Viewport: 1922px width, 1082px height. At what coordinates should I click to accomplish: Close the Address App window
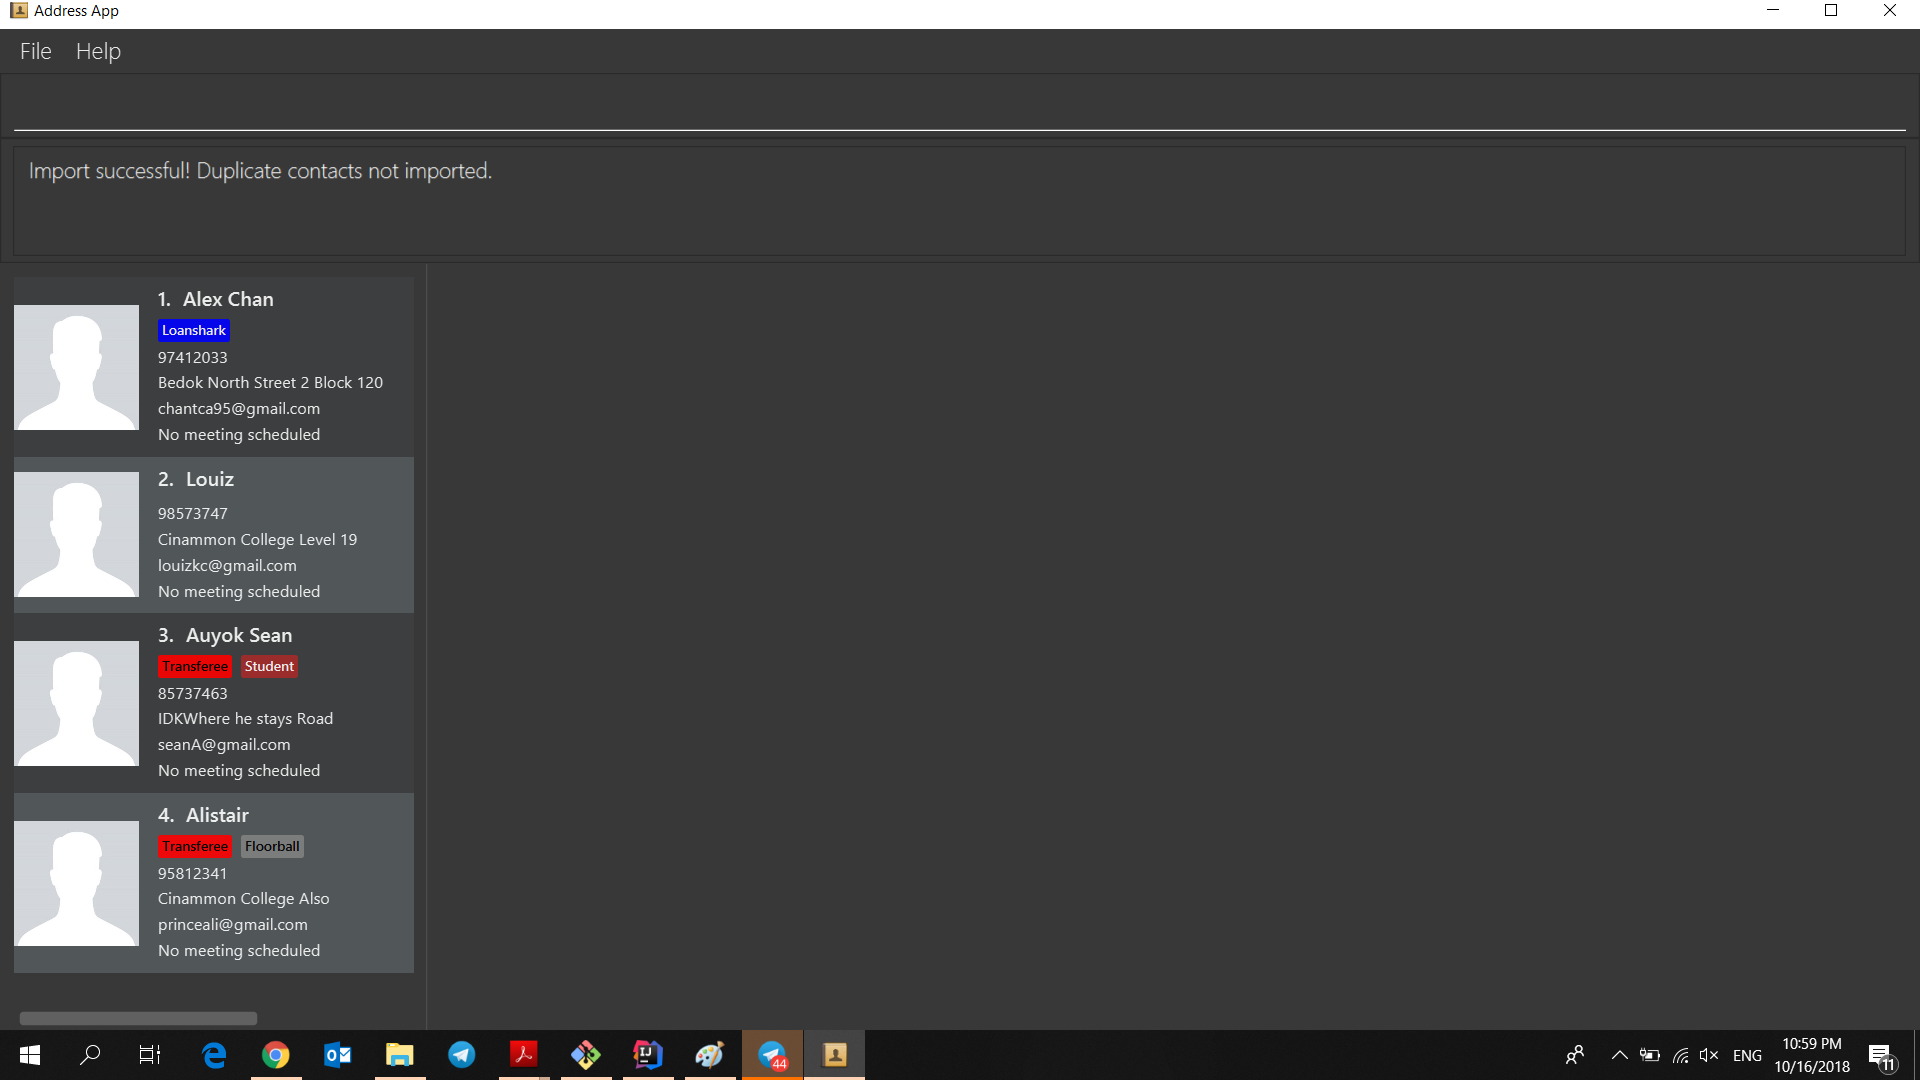point(1891,11)
